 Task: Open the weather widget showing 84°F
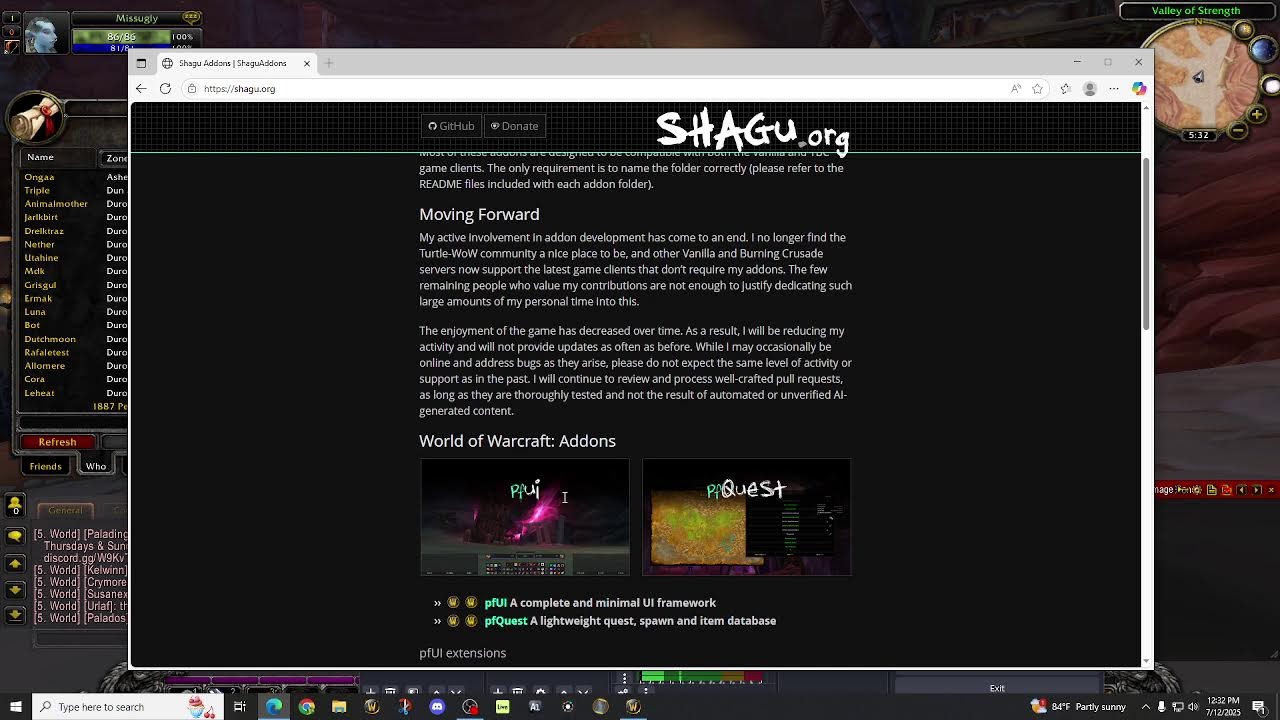pyautogui.click(x=1079, y=707)
